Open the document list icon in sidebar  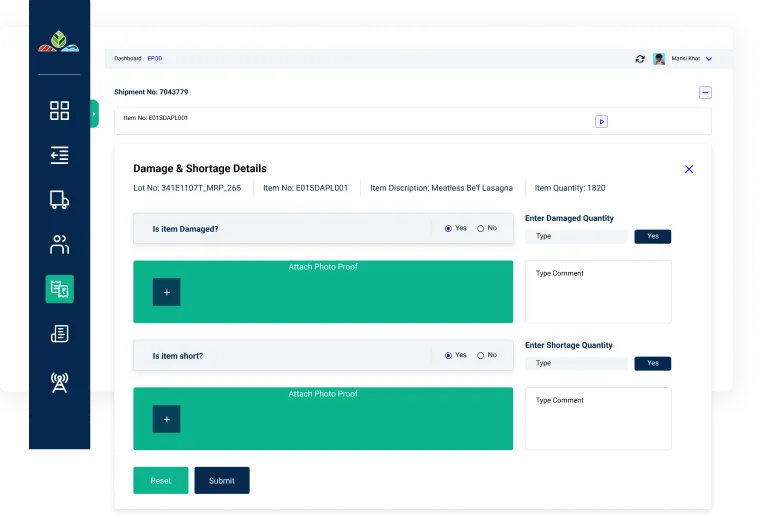point(59,334)
